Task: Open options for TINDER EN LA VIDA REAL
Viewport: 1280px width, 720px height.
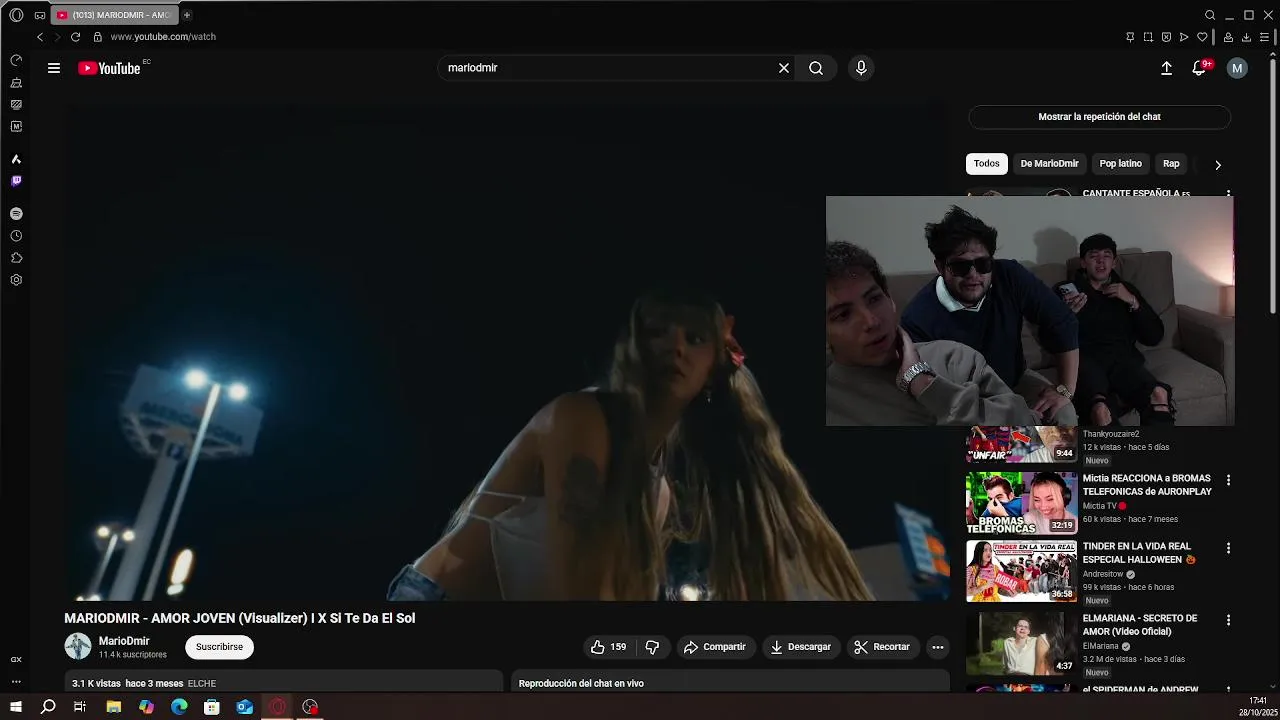Action: tap(1229, 548)
